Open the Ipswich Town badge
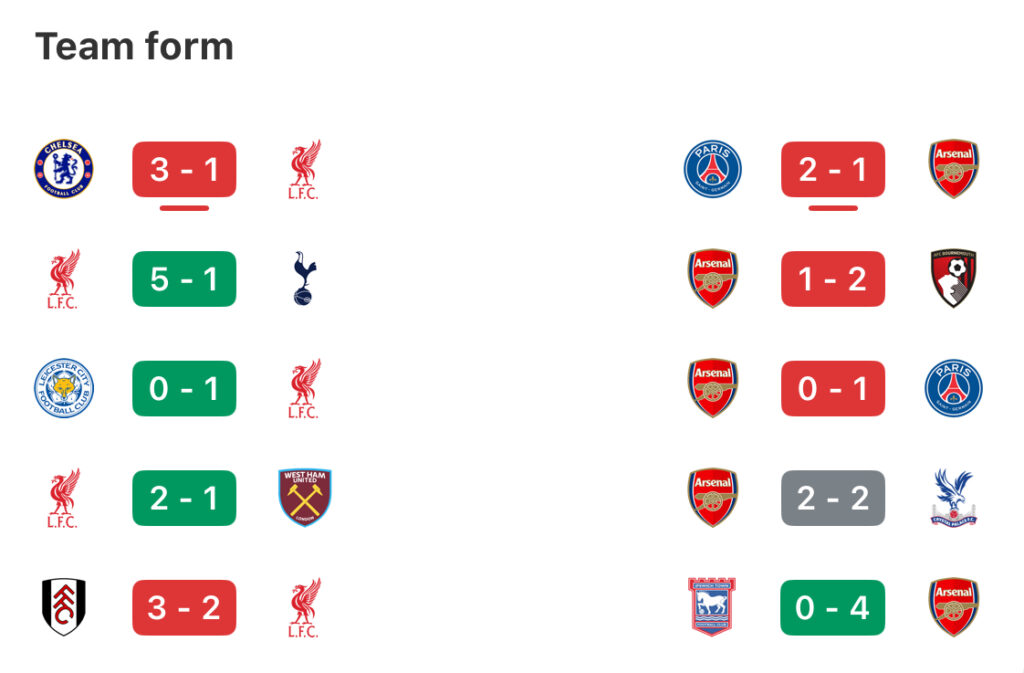The height and width of the screenshot is (673, 1024). pyautogui.click(x=712, y=606)
